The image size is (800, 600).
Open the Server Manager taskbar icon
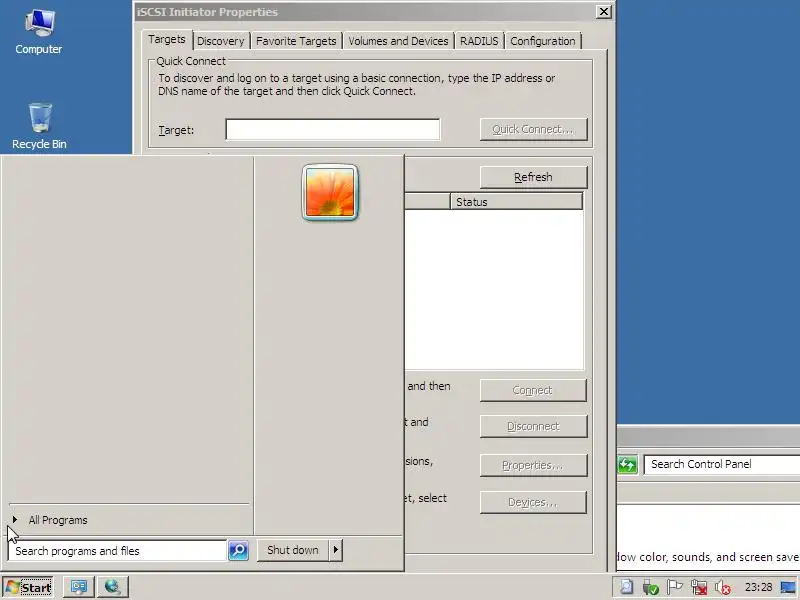(79, 587)
